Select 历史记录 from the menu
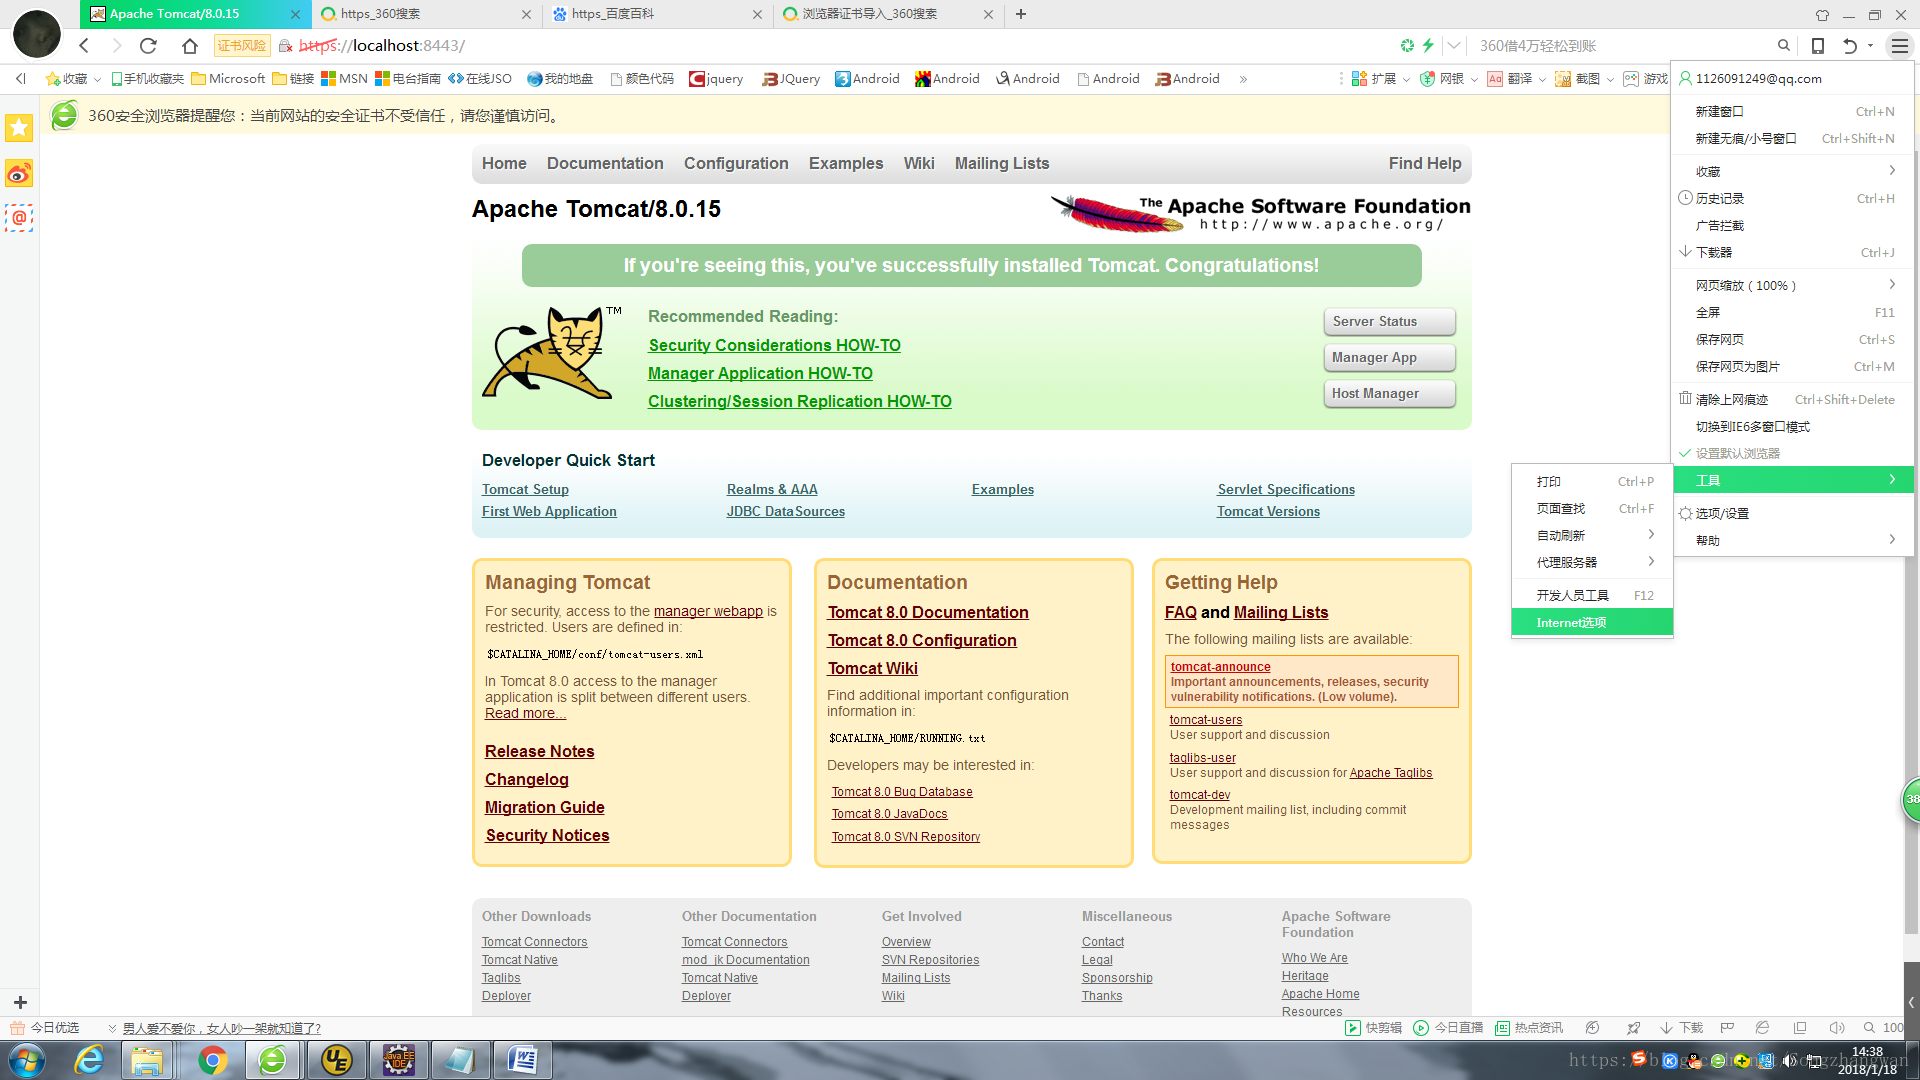This screenshot has width=1920, height=1080. 1792,198
